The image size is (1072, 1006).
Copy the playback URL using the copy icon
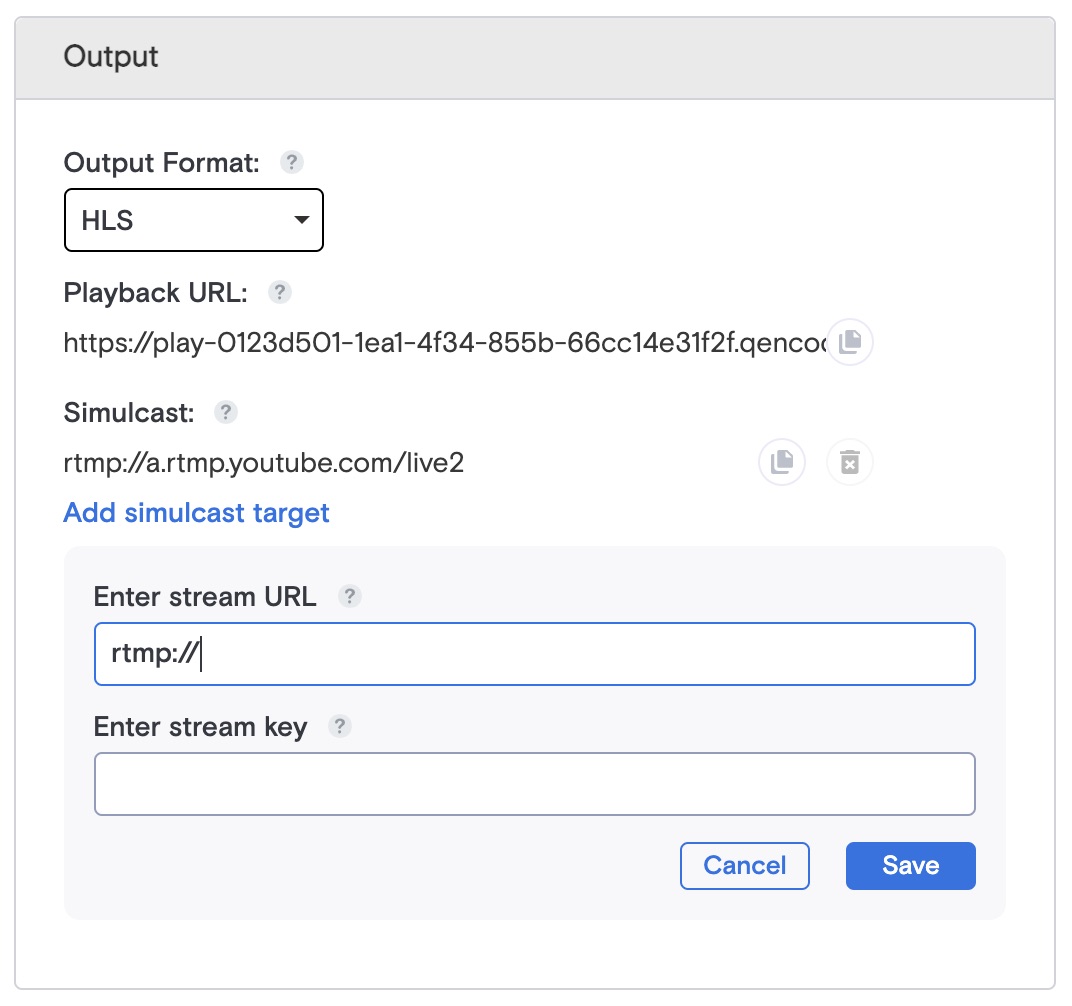click(849, 342)
